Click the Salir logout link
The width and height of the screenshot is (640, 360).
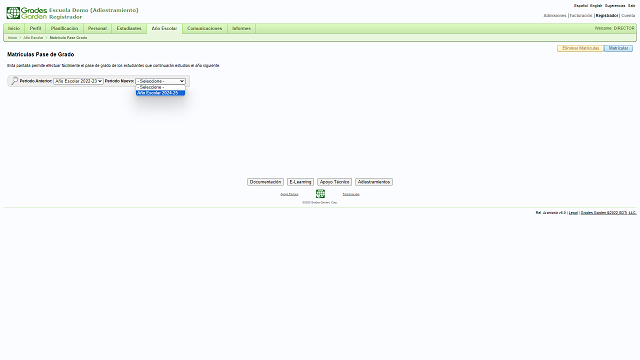[x=631, y=6]
